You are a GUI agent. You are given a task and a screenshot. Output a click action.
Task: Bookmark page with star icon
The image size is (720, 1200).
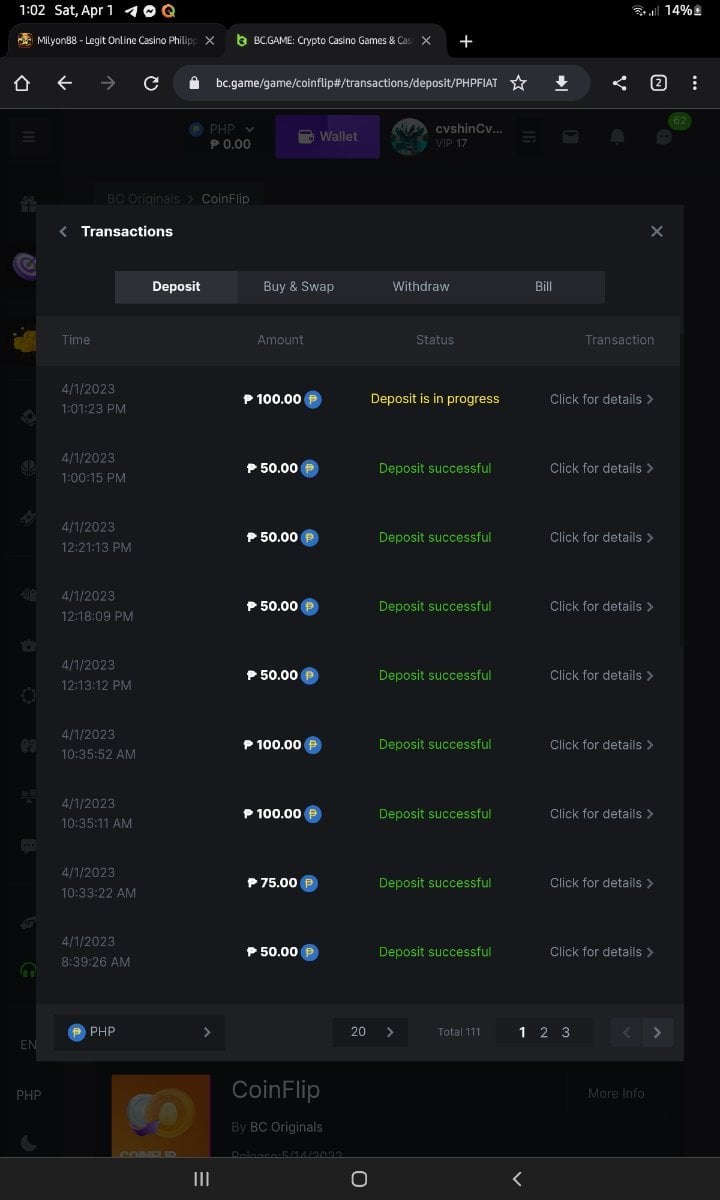[518, 84]
